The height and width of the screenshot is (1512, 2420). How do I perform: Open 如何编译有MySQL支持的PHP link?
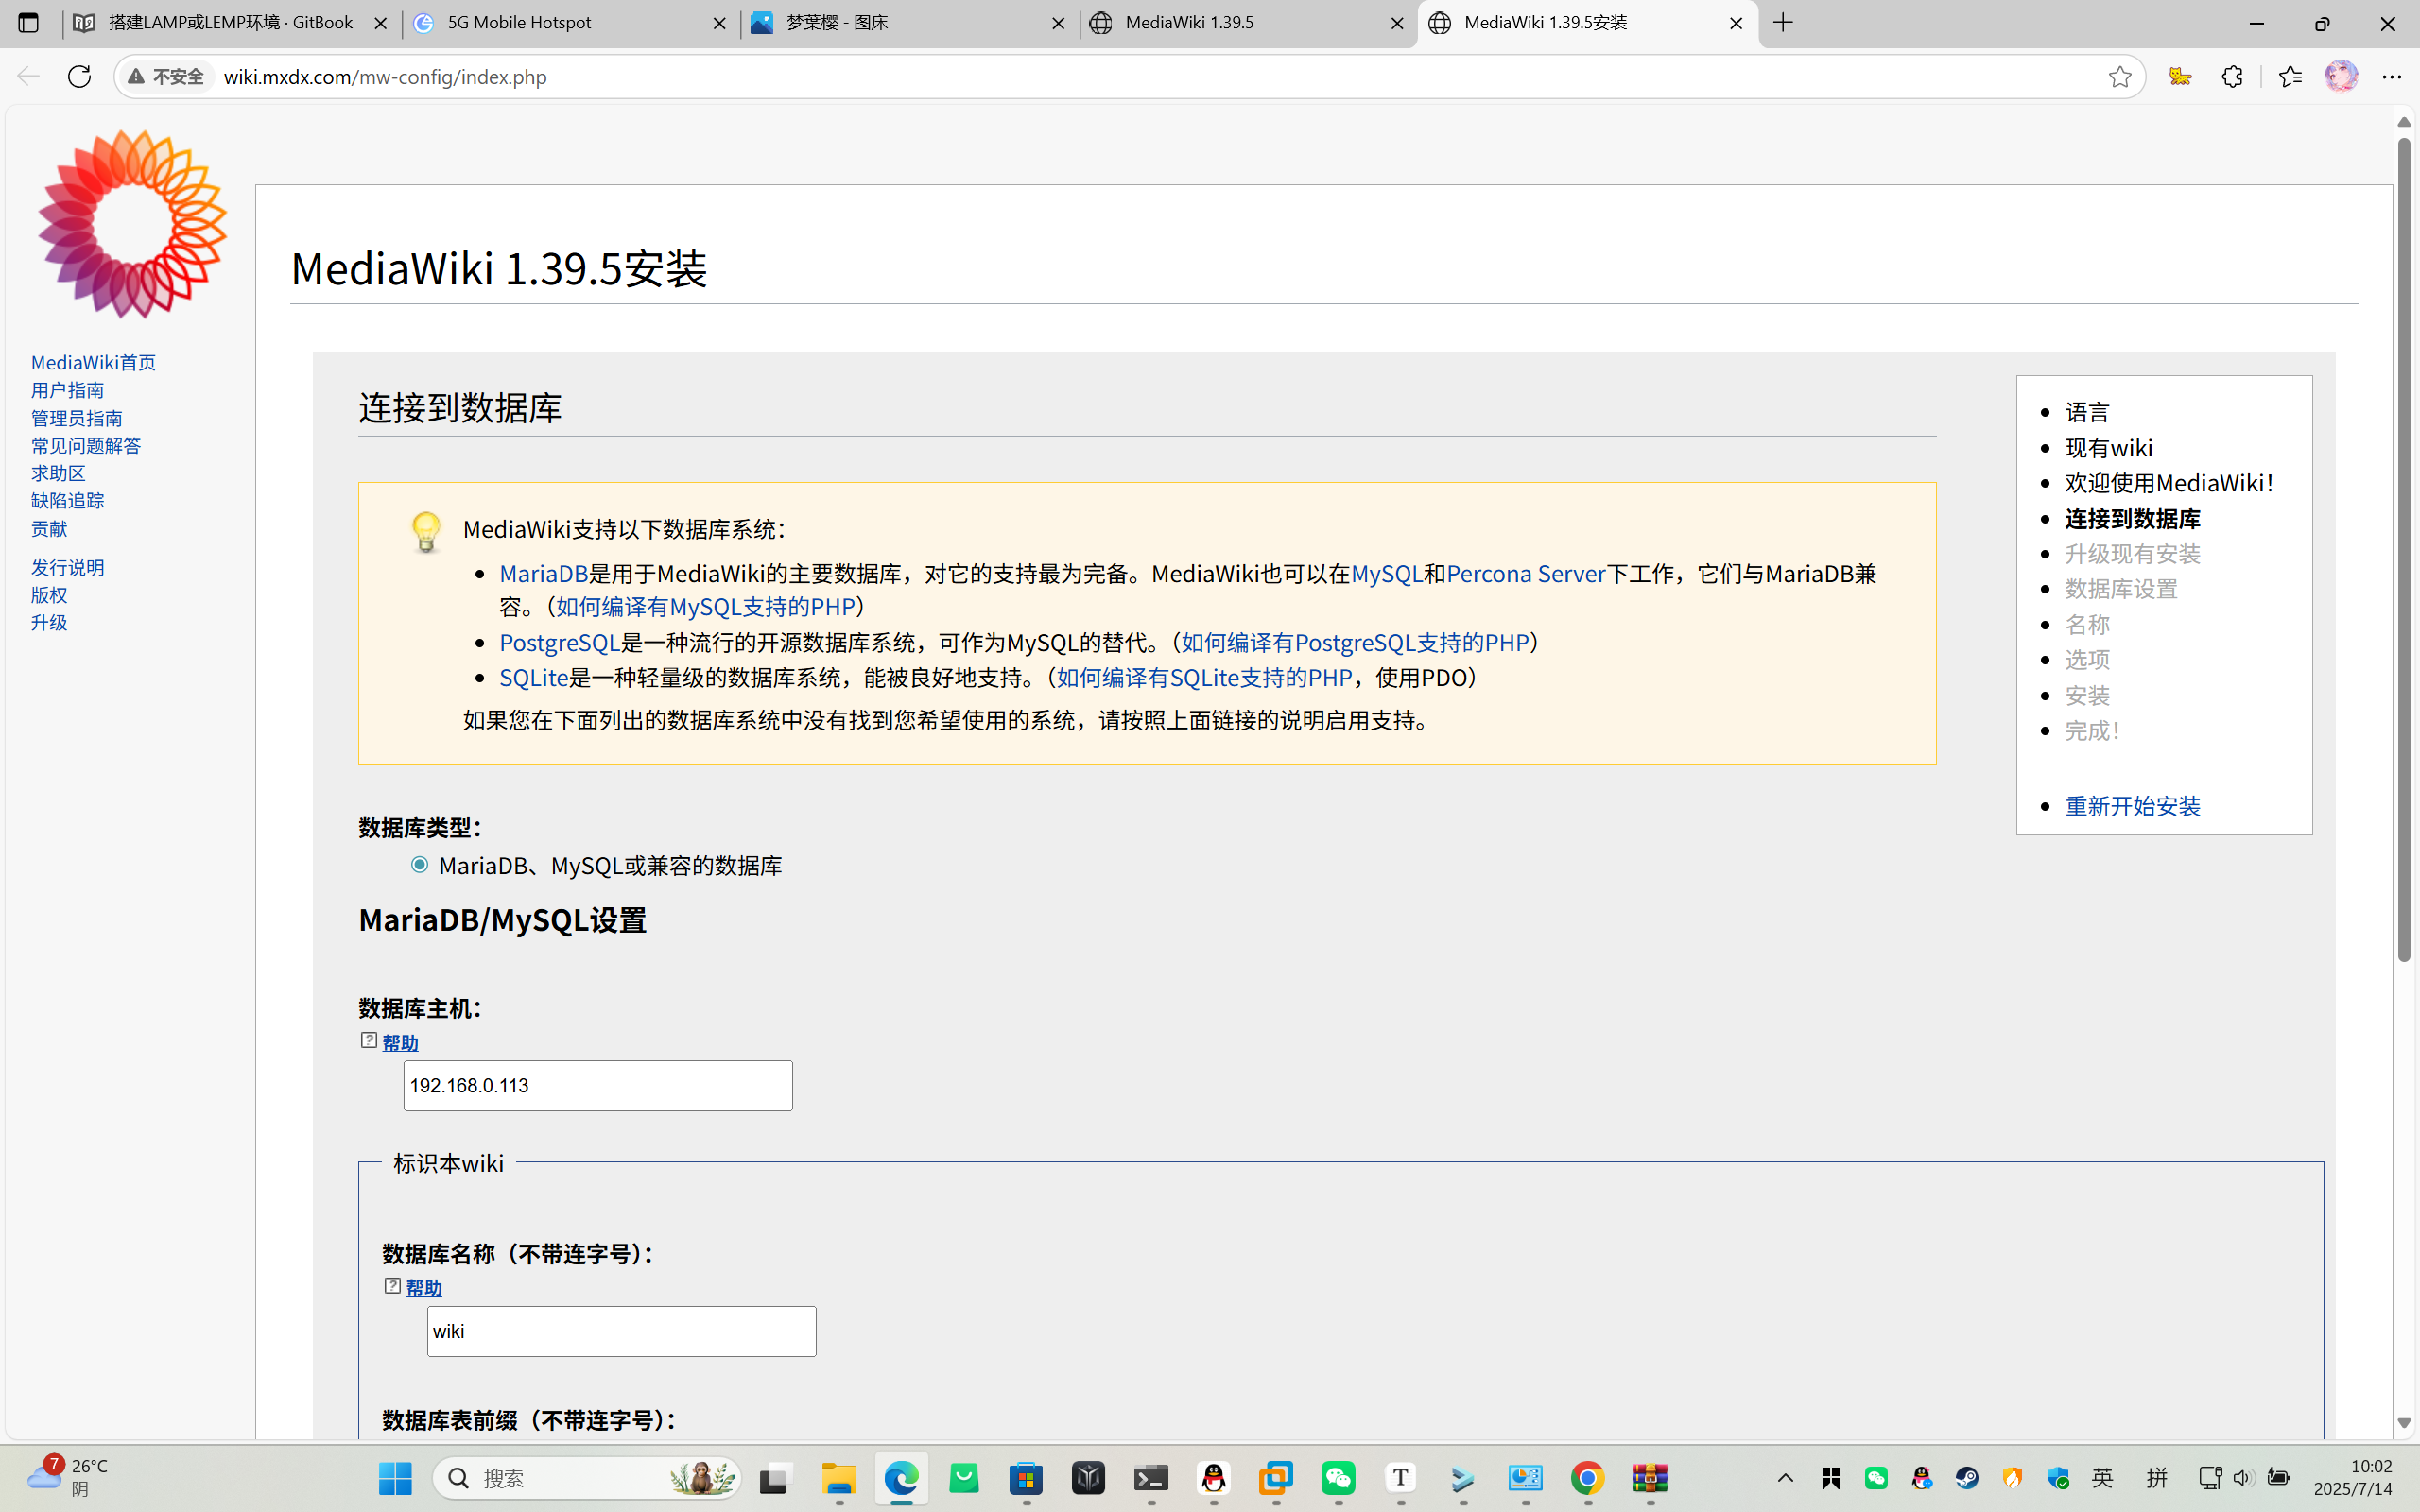705,606
